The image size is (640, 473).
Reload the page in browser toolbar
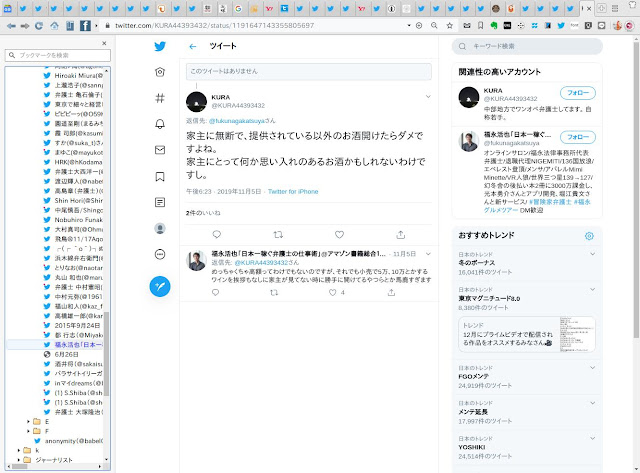coord(39,26)
